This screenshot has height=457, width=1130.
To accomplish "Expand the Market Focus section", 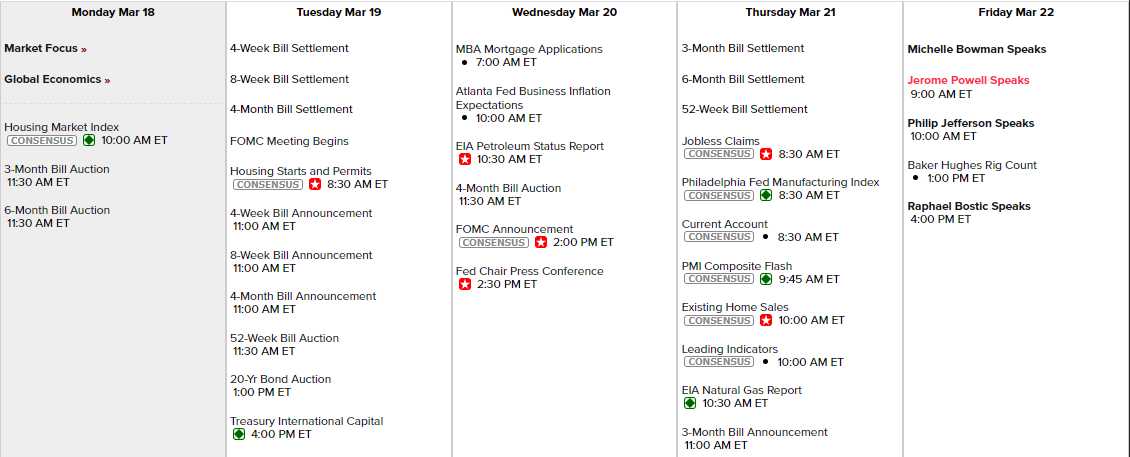I will (x=45, y=49).
